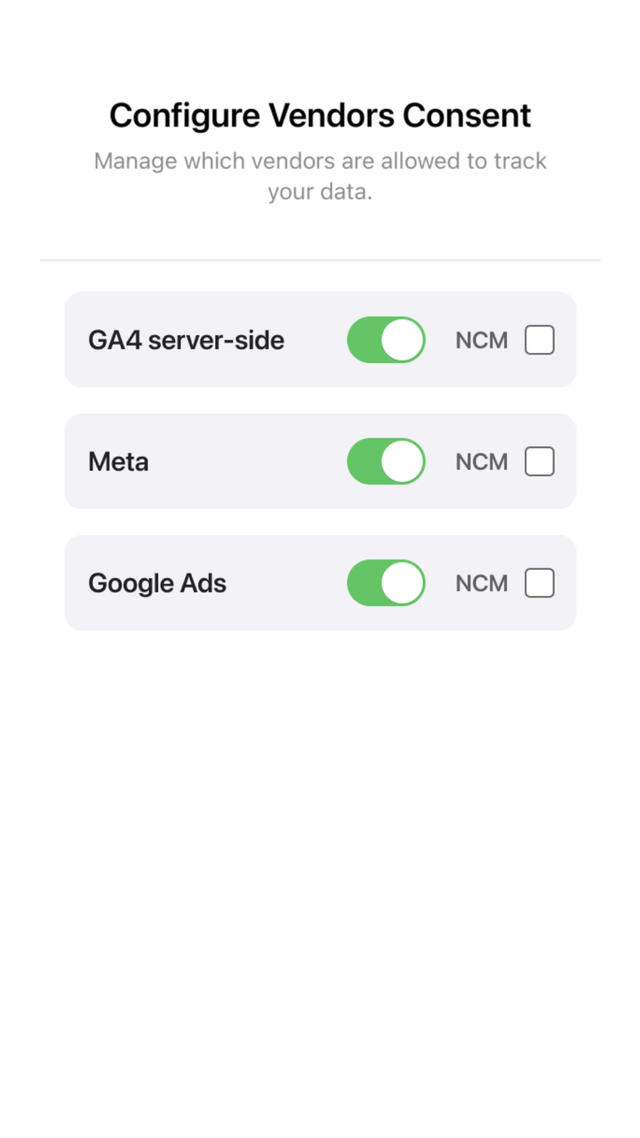The width and height of the screenshot is (640, 1138).
Task: Click the GA4 server-side vendor name
Action: pos(186,340)
